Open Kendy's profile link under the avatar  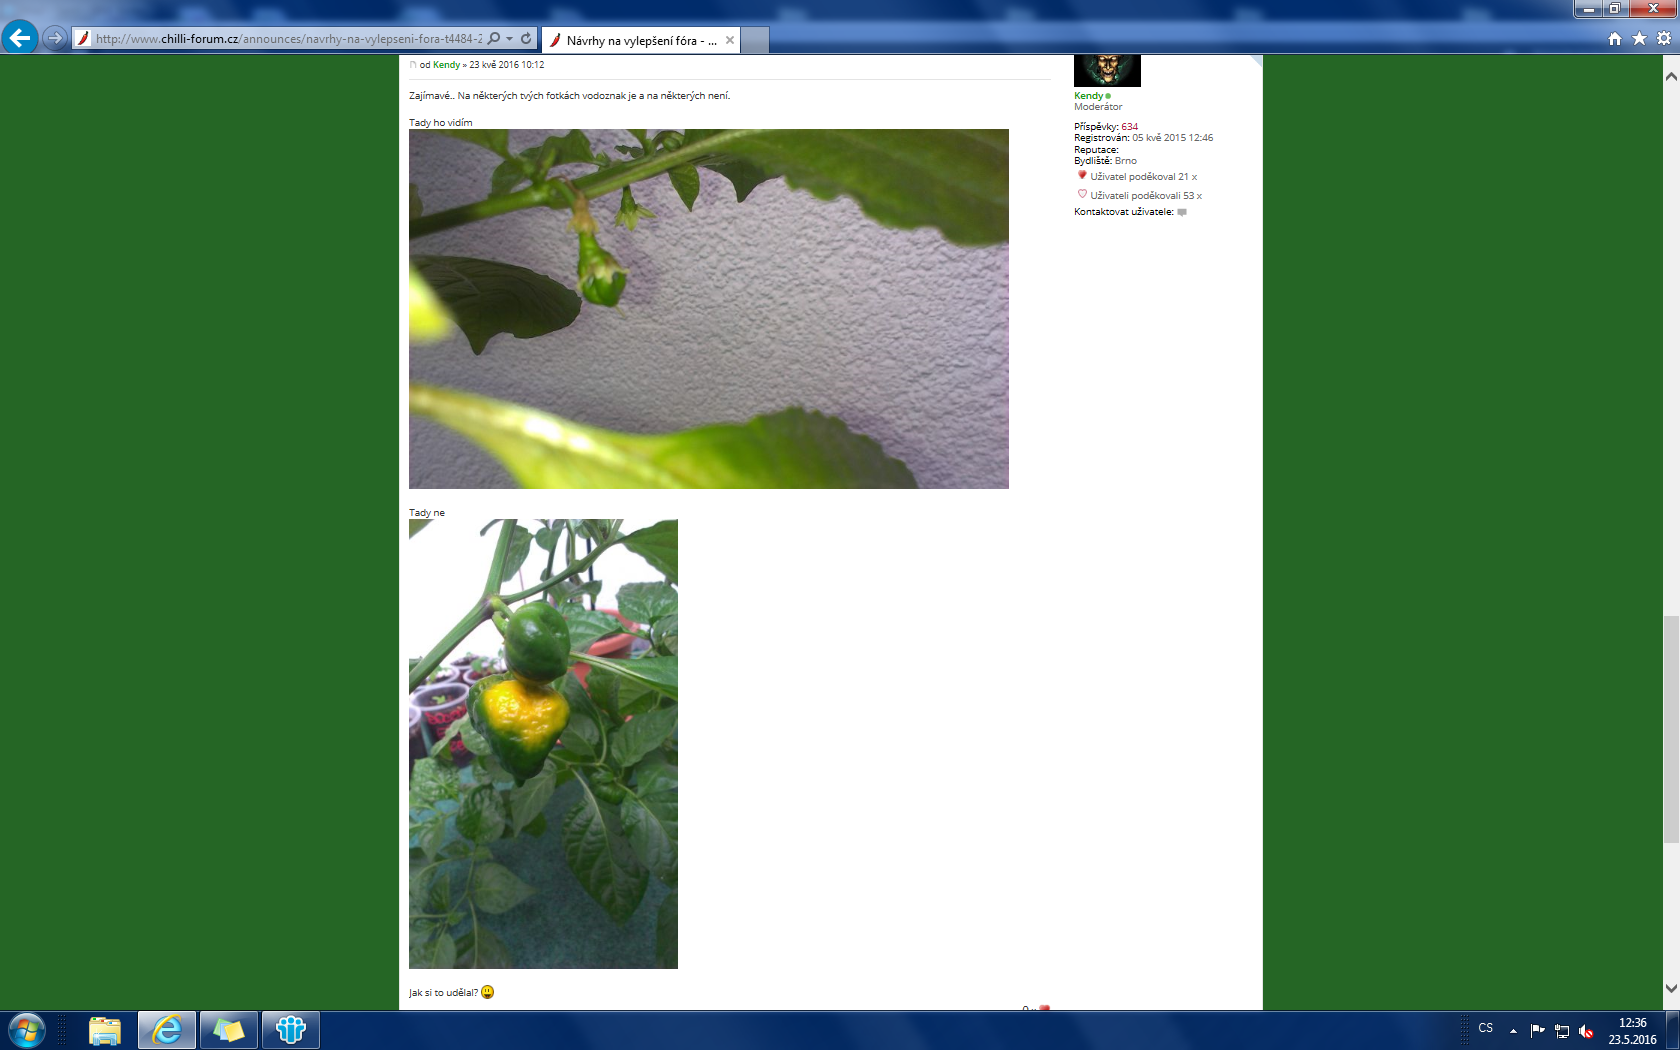(x=1088, y=96)
